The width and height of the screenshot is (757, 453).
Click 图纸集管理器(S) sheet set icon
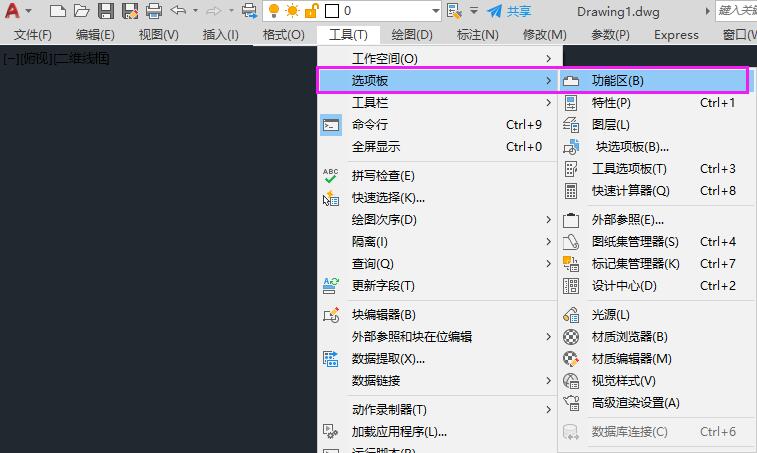(x=571, y=241)
